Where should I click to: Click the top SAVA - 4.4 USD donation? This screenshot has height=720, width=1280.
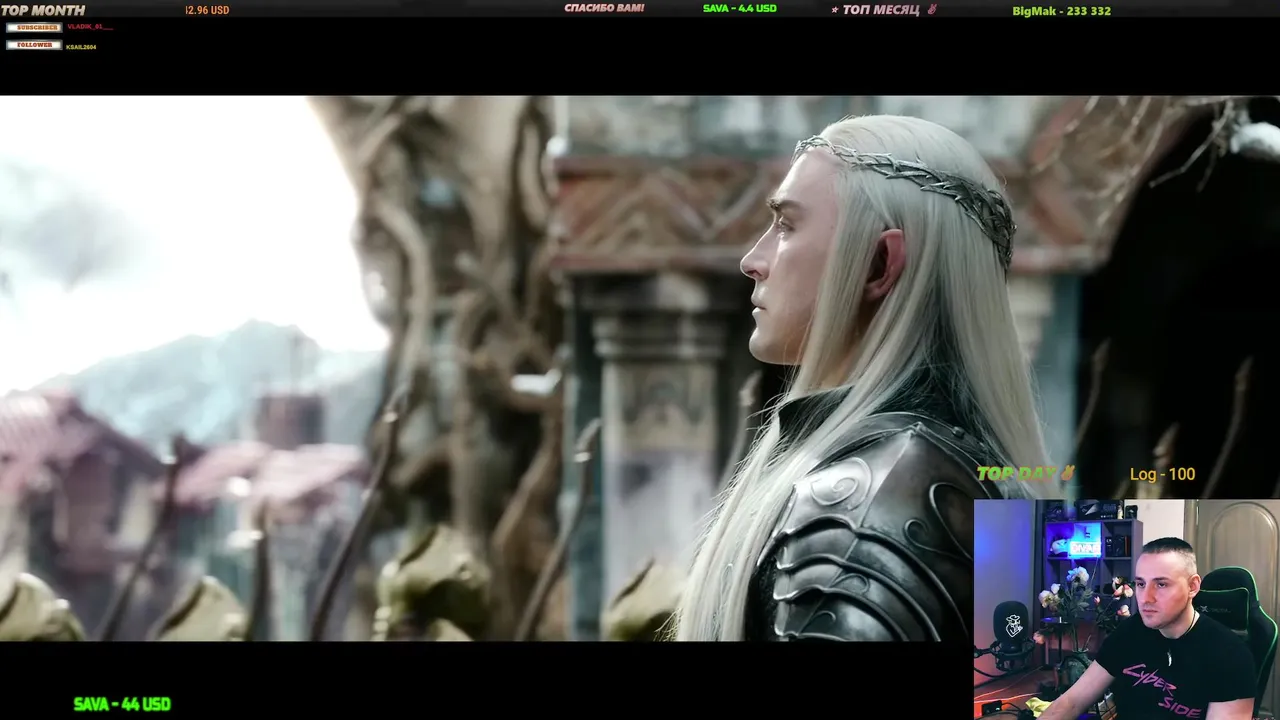(x=739, y=8)
